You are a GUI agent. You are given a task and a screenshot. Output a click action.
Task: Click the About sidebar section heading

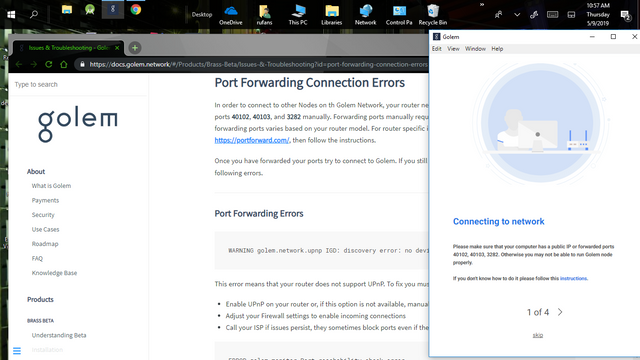[x=36, y=171]
